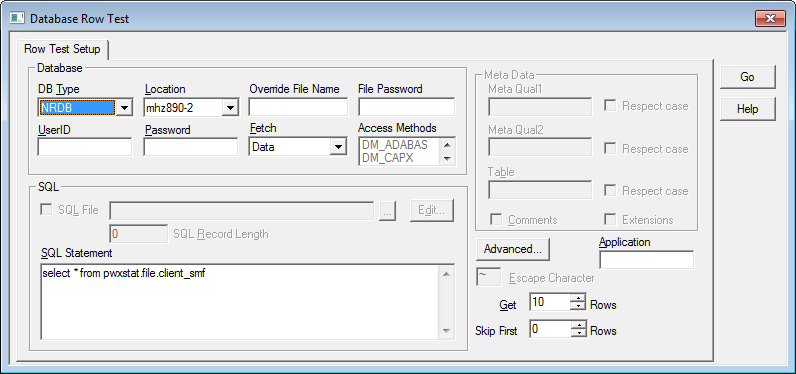796x374 pixels.
Task: Click the Database Row Test title bar icon
Action: 17,19
